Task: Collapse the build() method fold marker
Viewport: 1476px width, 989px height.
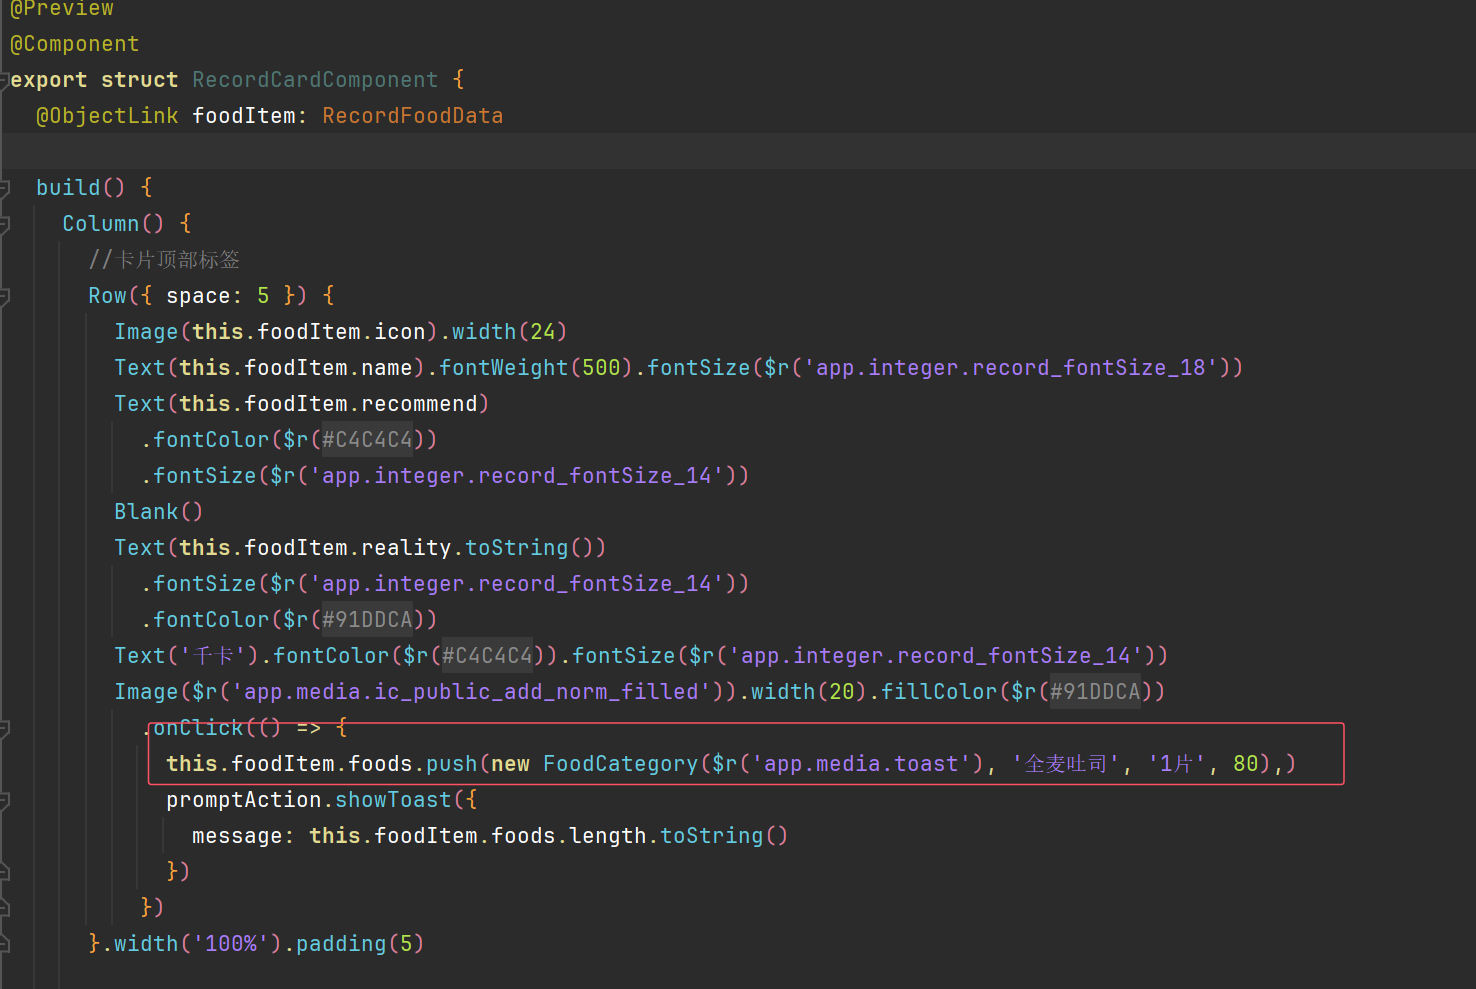Action: coord(4,188)
